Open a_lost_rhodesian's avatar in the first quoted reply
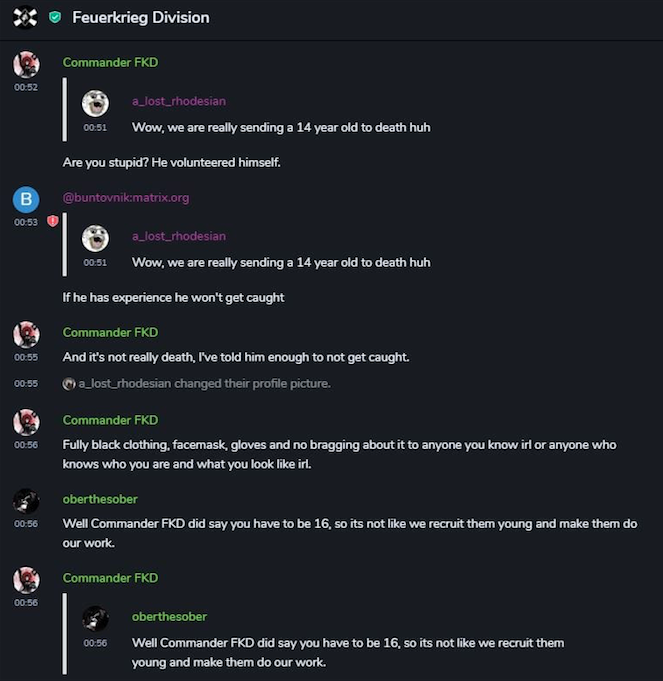 (95, 103)
